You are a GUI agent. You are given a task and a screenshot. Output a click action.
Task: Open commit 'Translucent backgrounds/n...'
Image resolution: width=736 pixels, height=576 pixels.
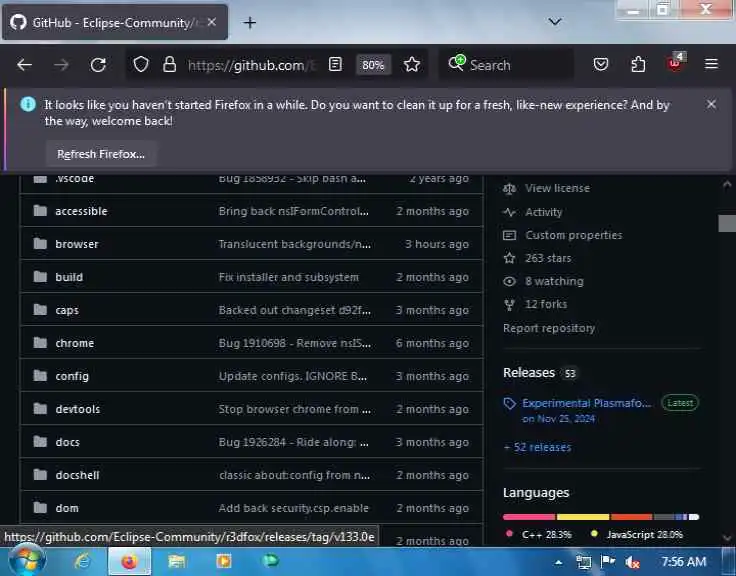pos(295,244)
